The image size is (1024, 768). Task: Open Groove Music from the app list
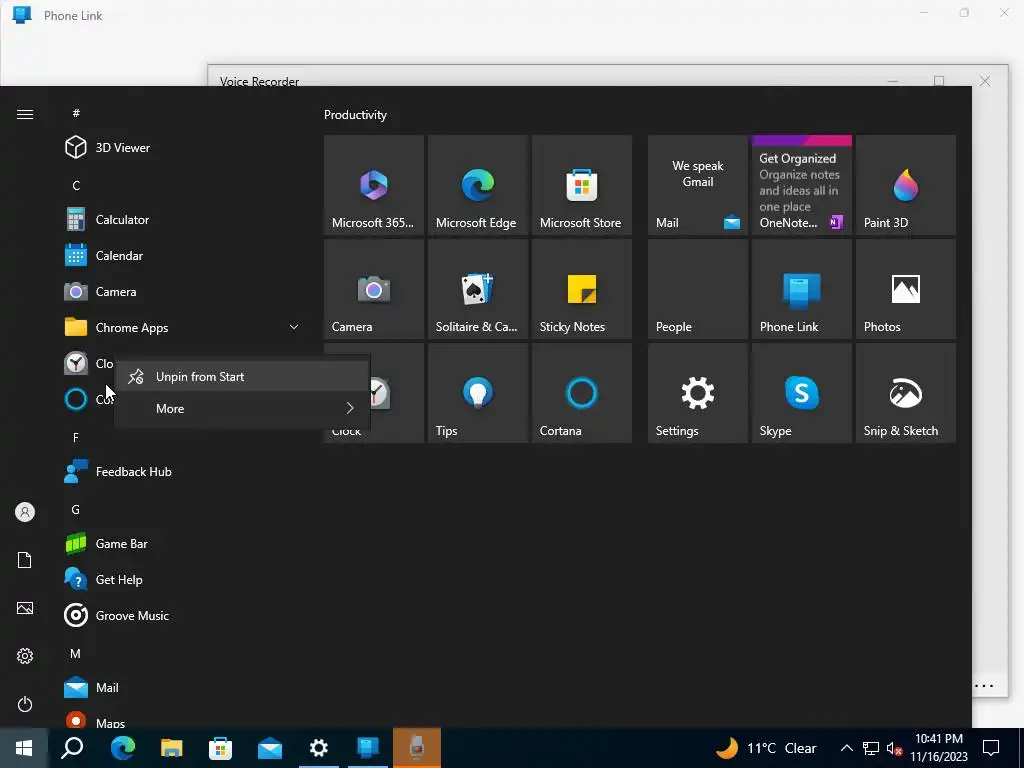coord(183,615)
